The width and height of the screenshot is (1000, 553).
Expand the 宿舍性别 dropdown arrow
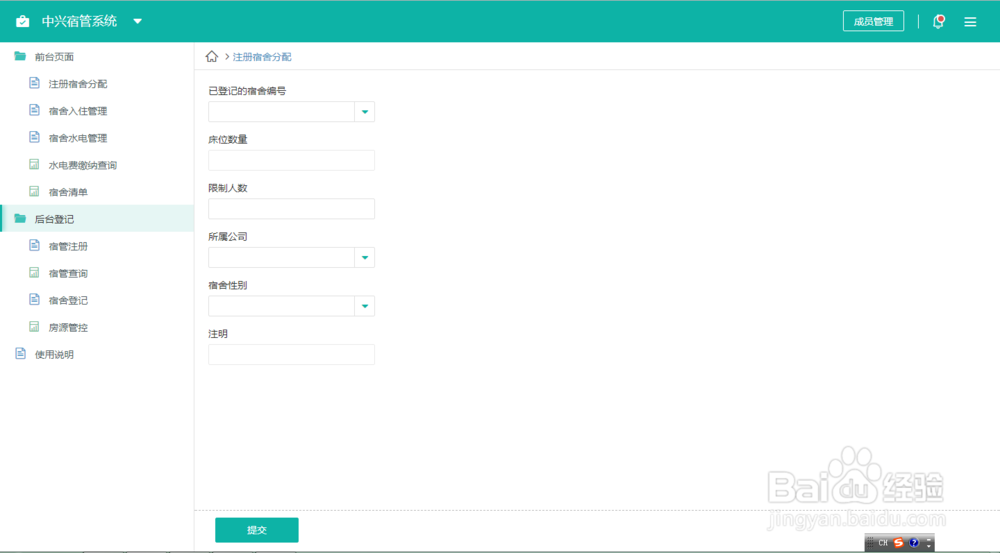point(365,306)
